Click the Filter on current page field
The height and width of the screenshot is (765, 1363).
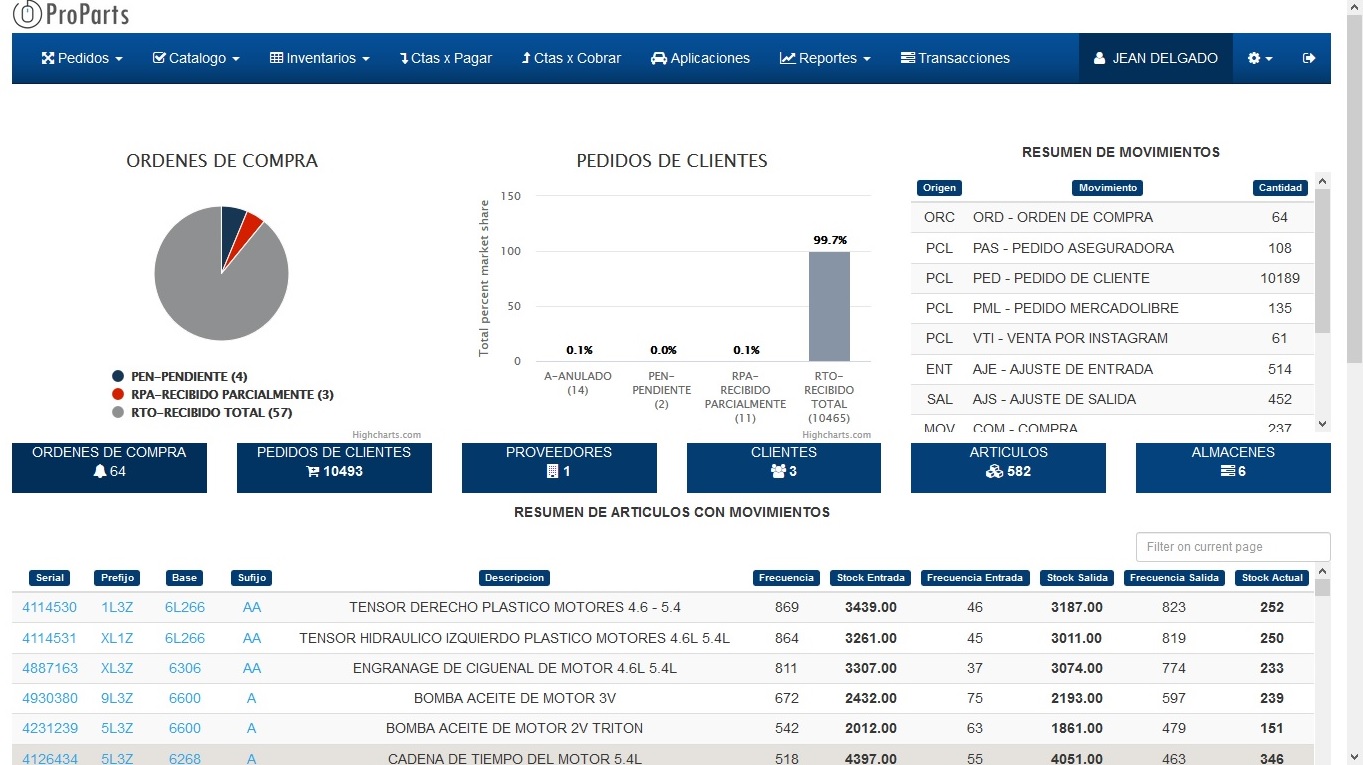click(x=1232, y=547)
